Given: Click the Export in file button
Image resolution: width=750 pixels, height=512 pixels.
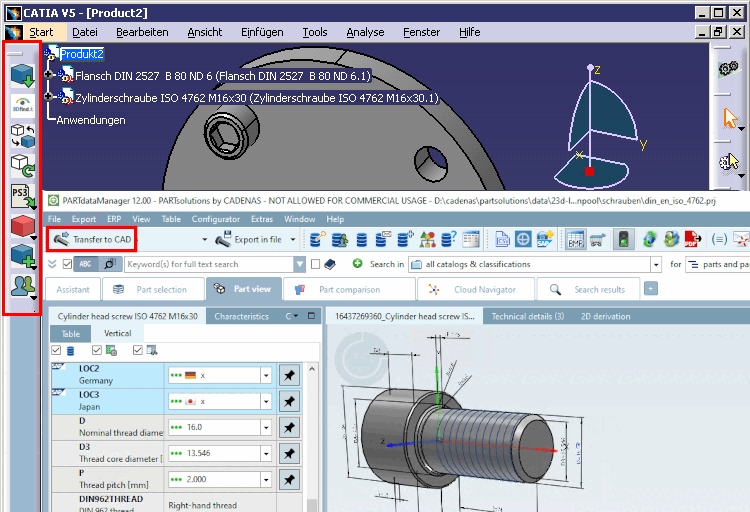Looking at the screenshot, I should [257, 239].
